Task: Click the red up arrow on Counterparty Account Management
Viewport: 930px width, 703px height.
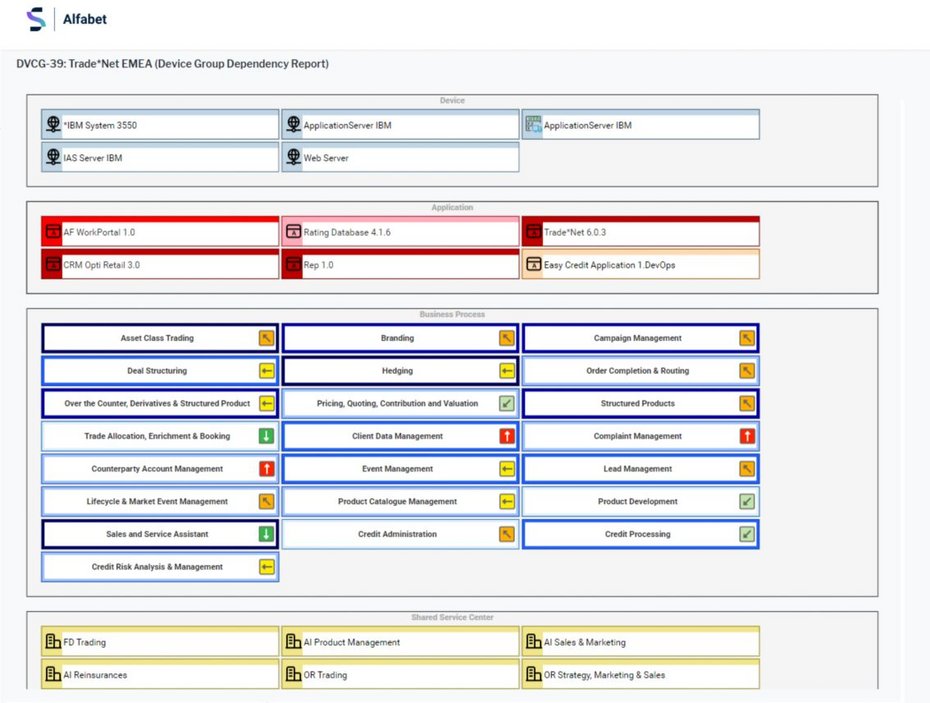Action: click(267, 469)
